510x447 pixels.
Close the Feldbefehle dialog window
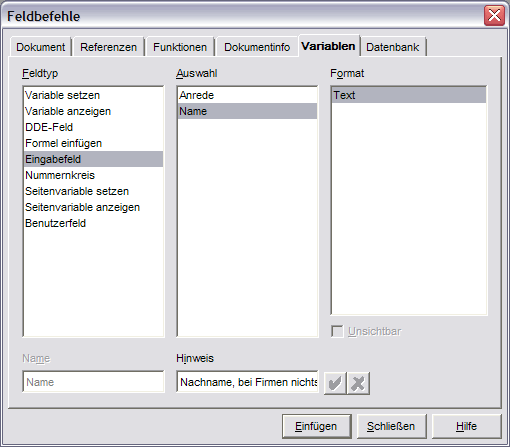[x=494, y=16]
